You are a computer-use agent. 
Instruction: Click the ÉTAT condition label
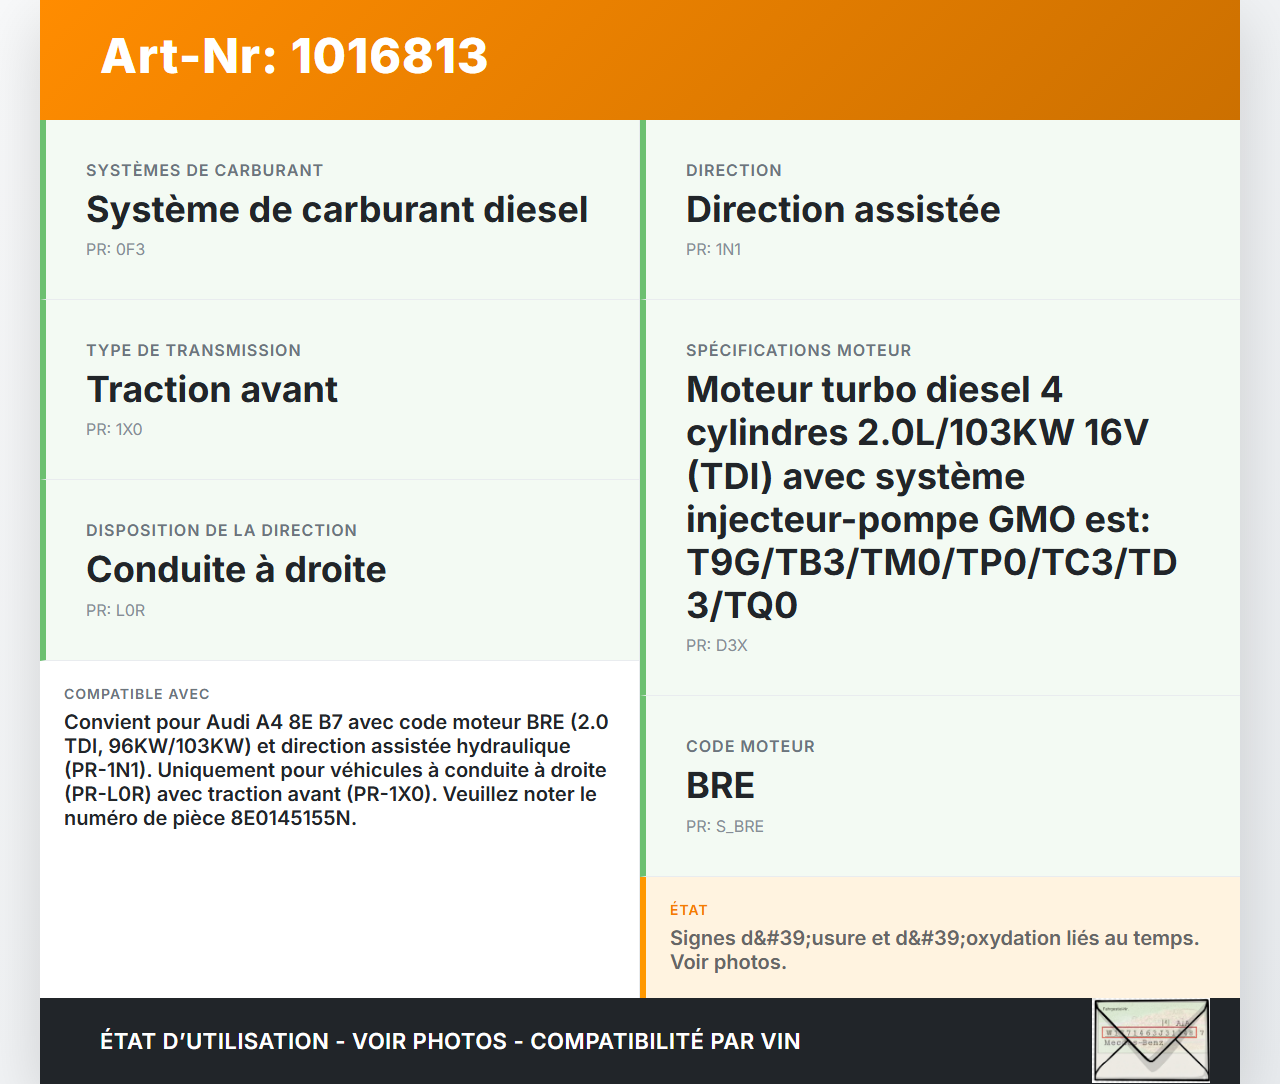688,910
